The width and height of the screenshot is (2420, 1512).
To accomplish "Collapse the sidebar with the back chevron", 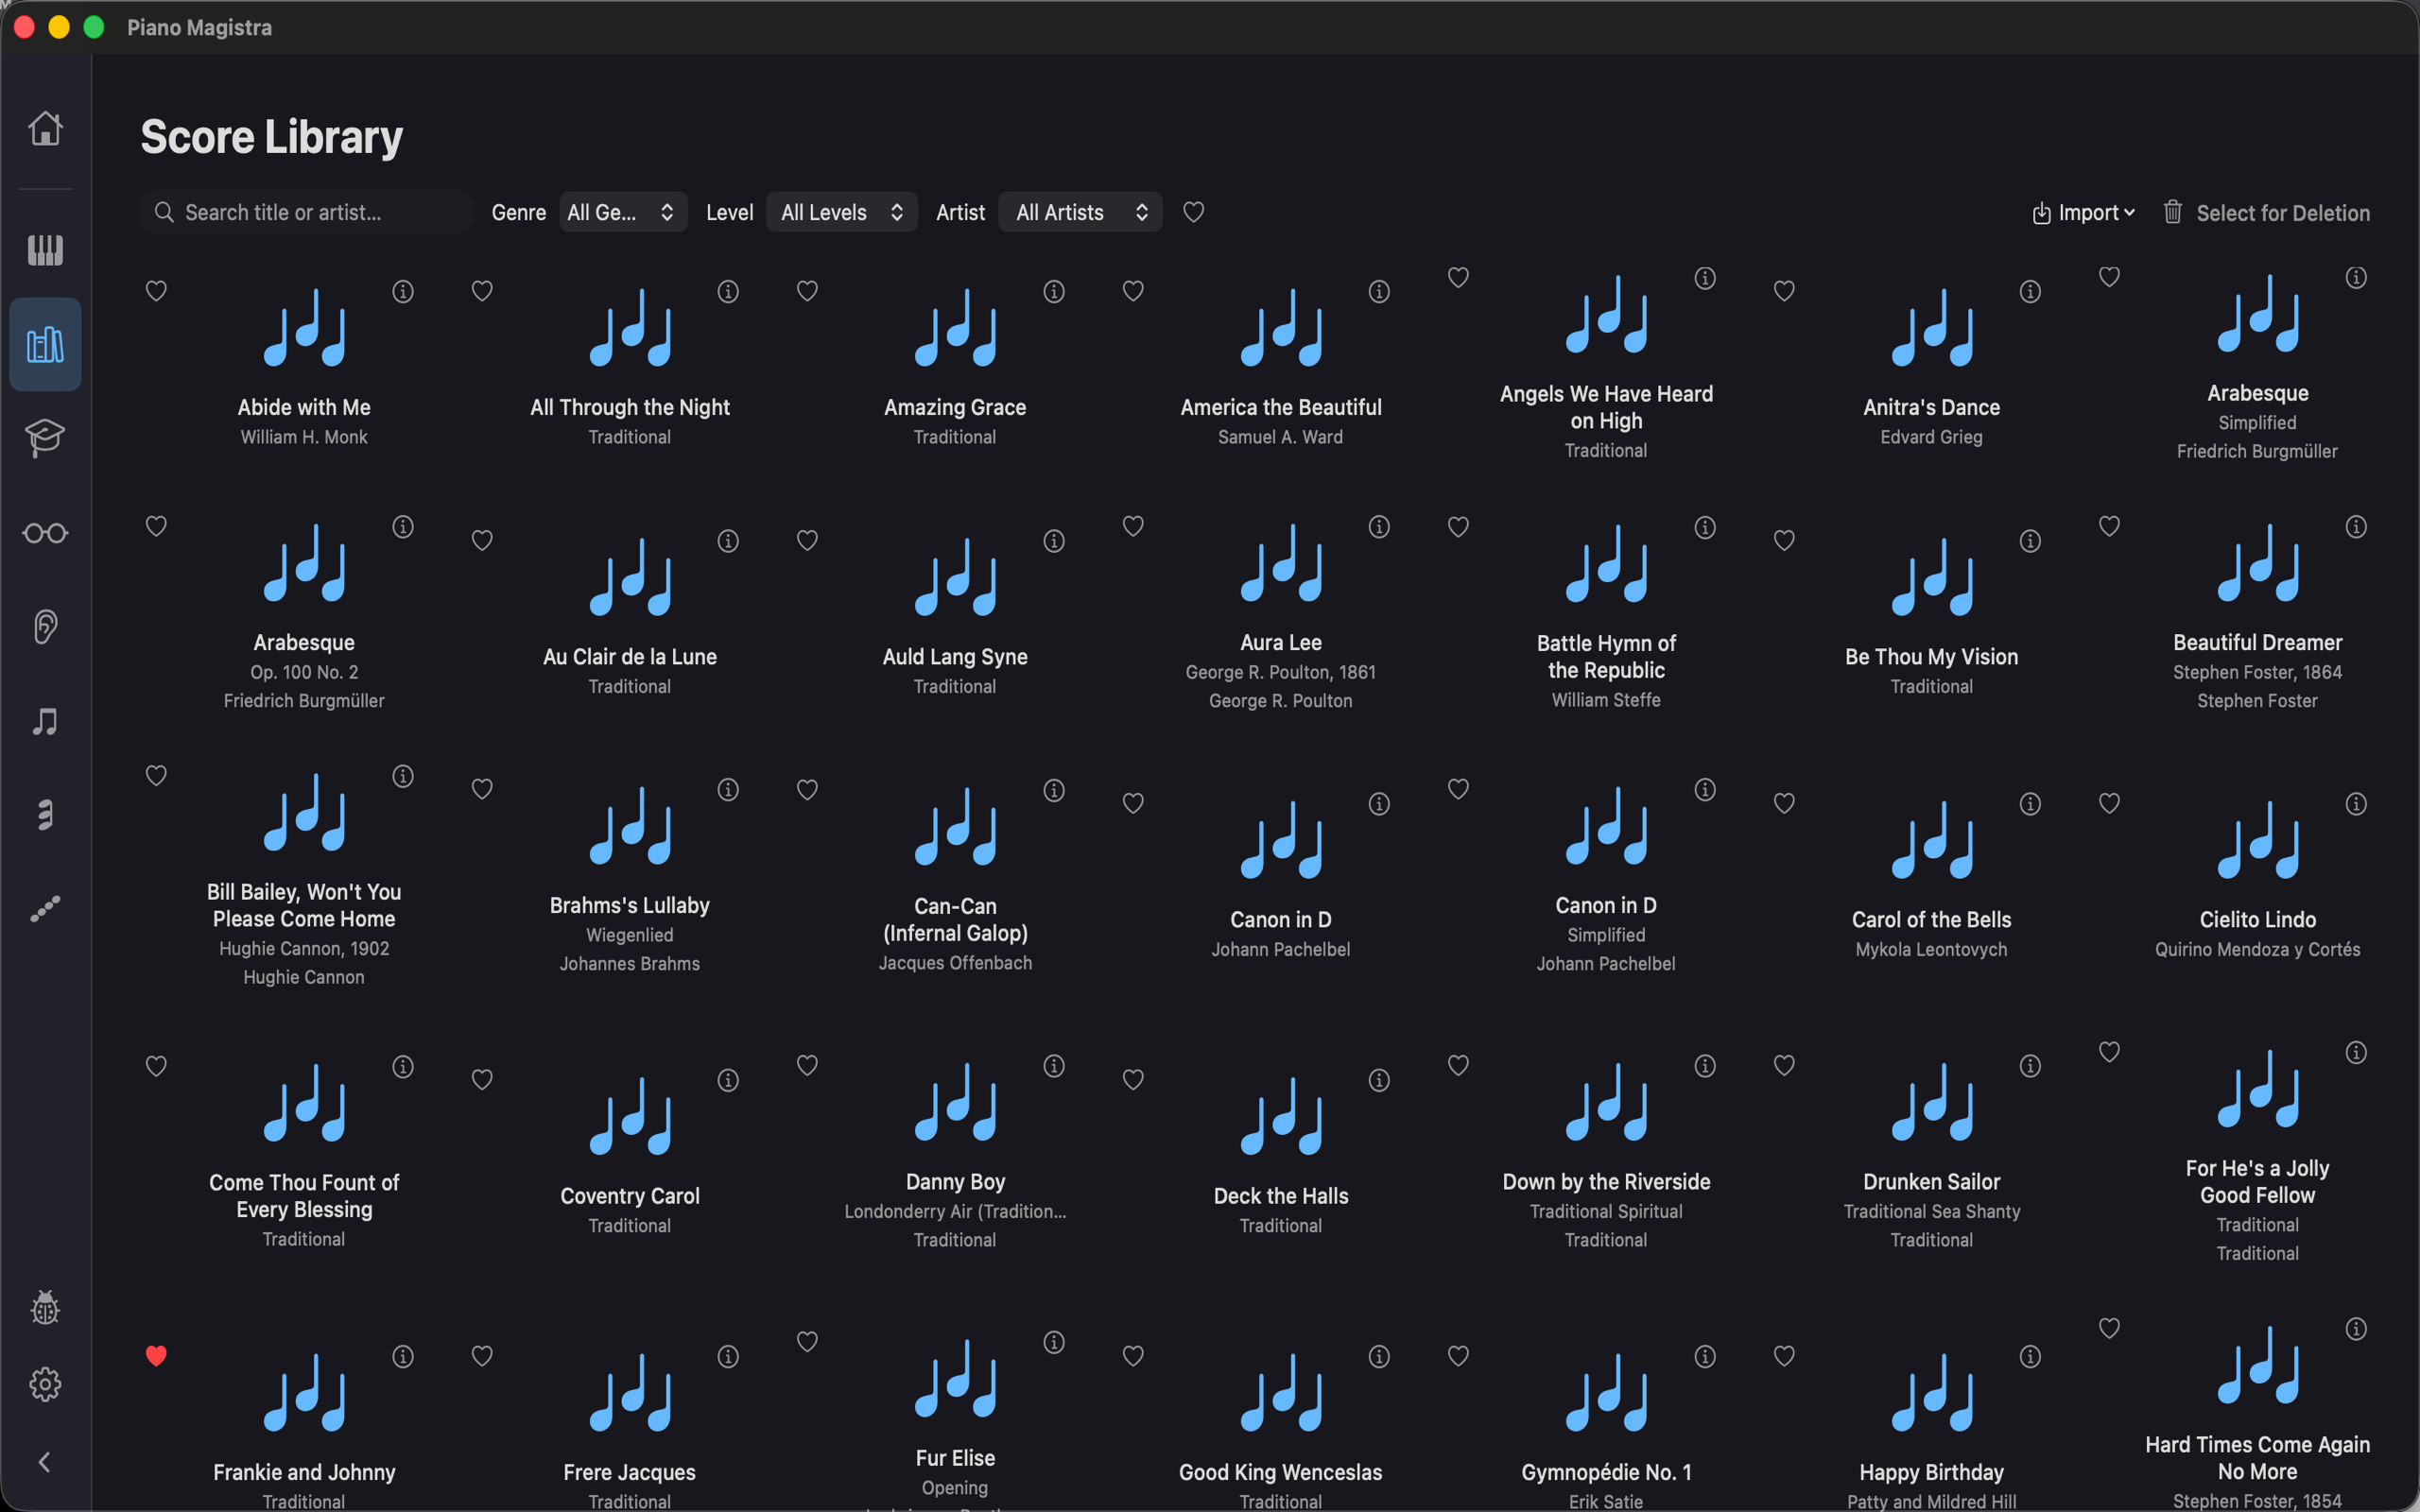I will (x=45, y=1462).
